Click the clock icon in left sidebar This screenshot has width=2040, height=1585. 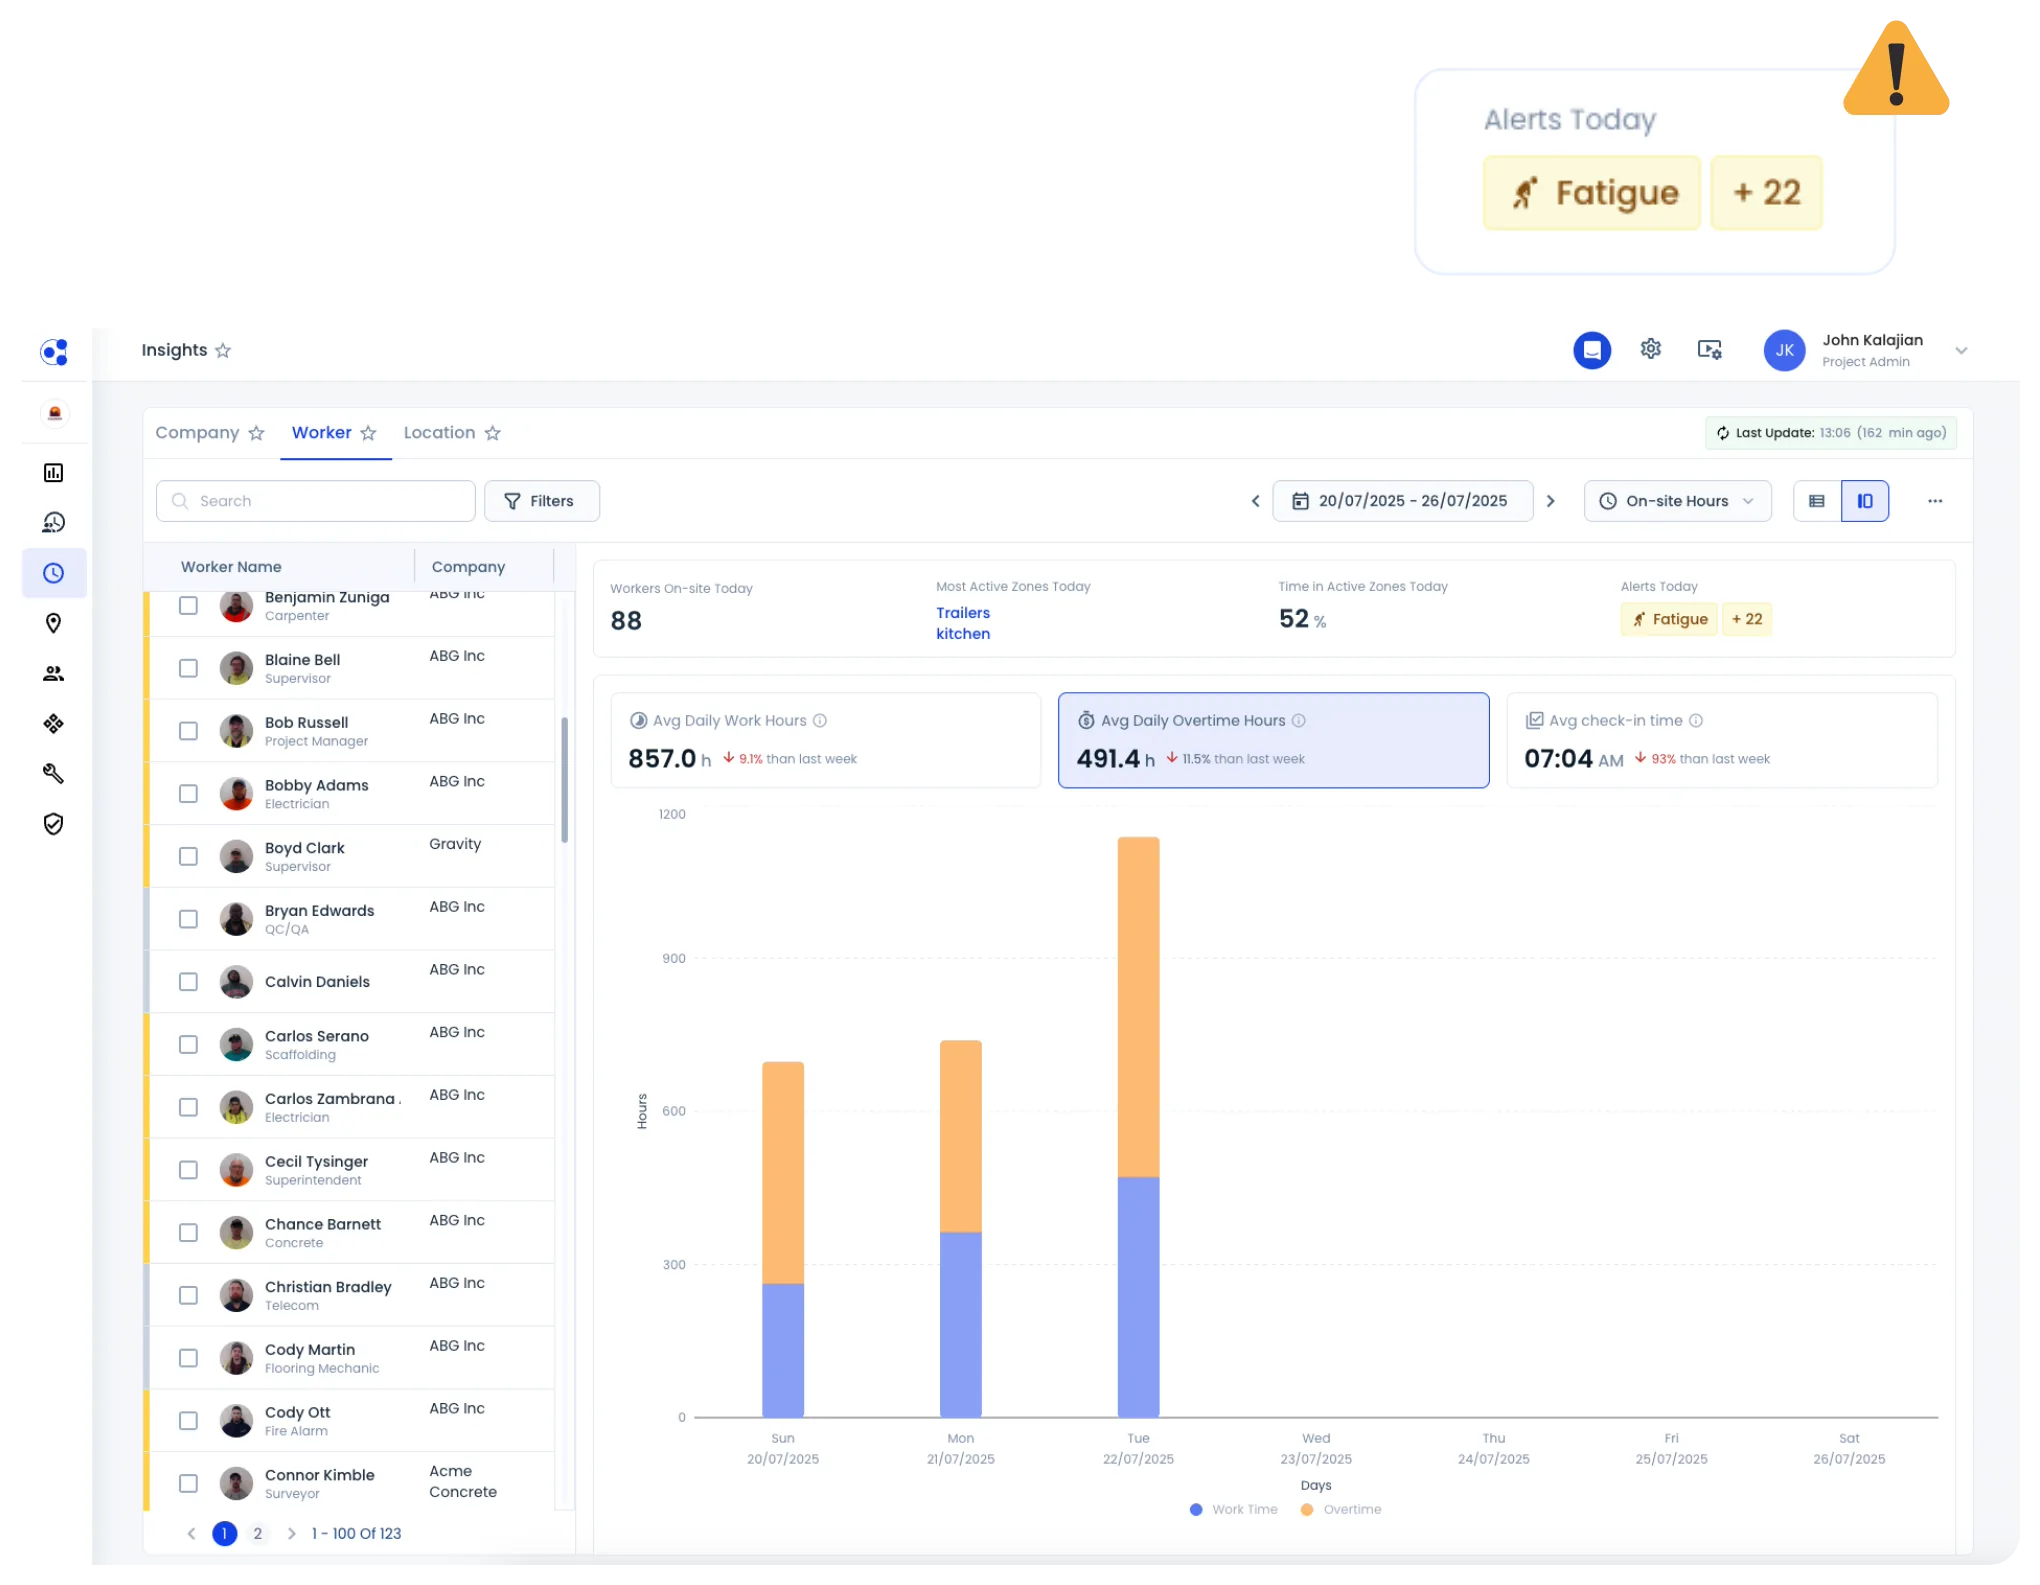54,573
